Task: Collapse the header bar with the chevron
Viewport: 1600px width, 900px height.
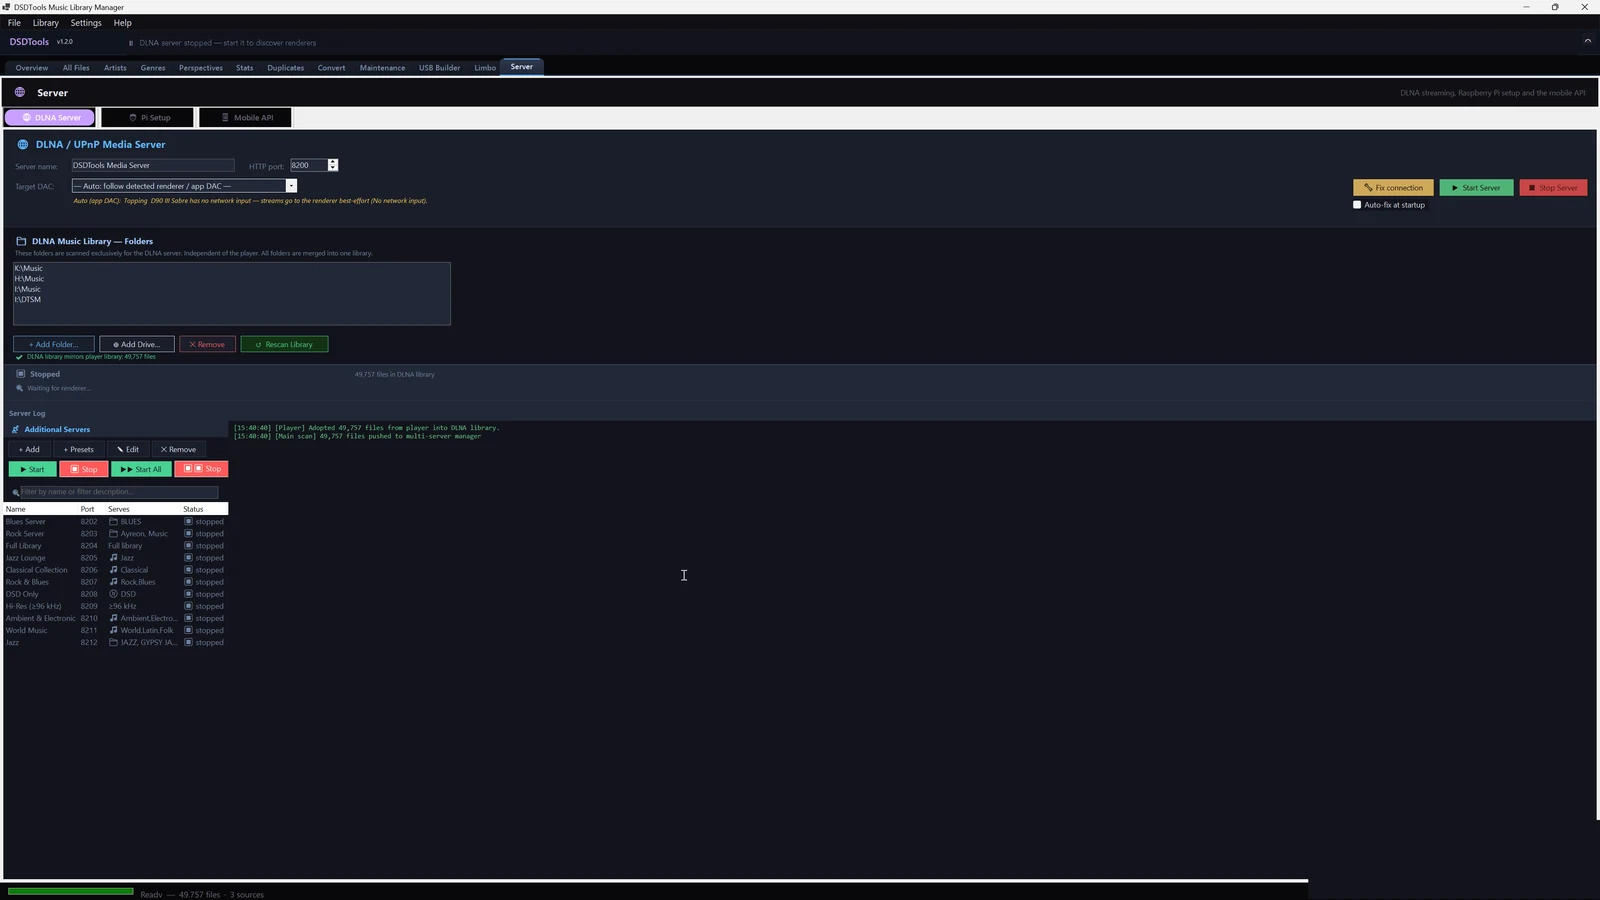Action: pyautogui.click(x=1587, y=41)
